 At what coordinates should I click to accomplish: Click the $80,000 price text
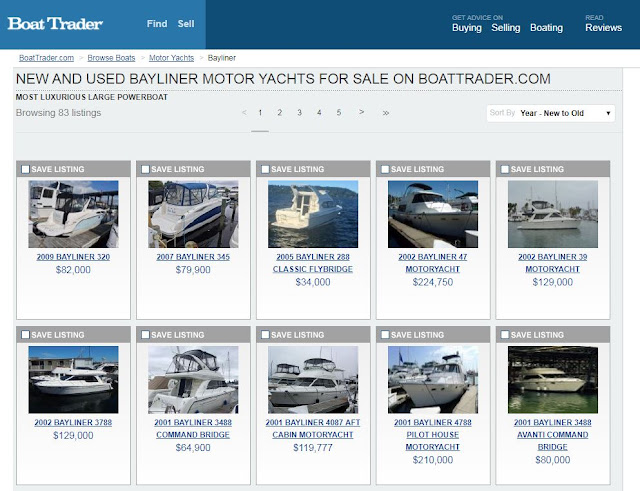coord(553,460)
